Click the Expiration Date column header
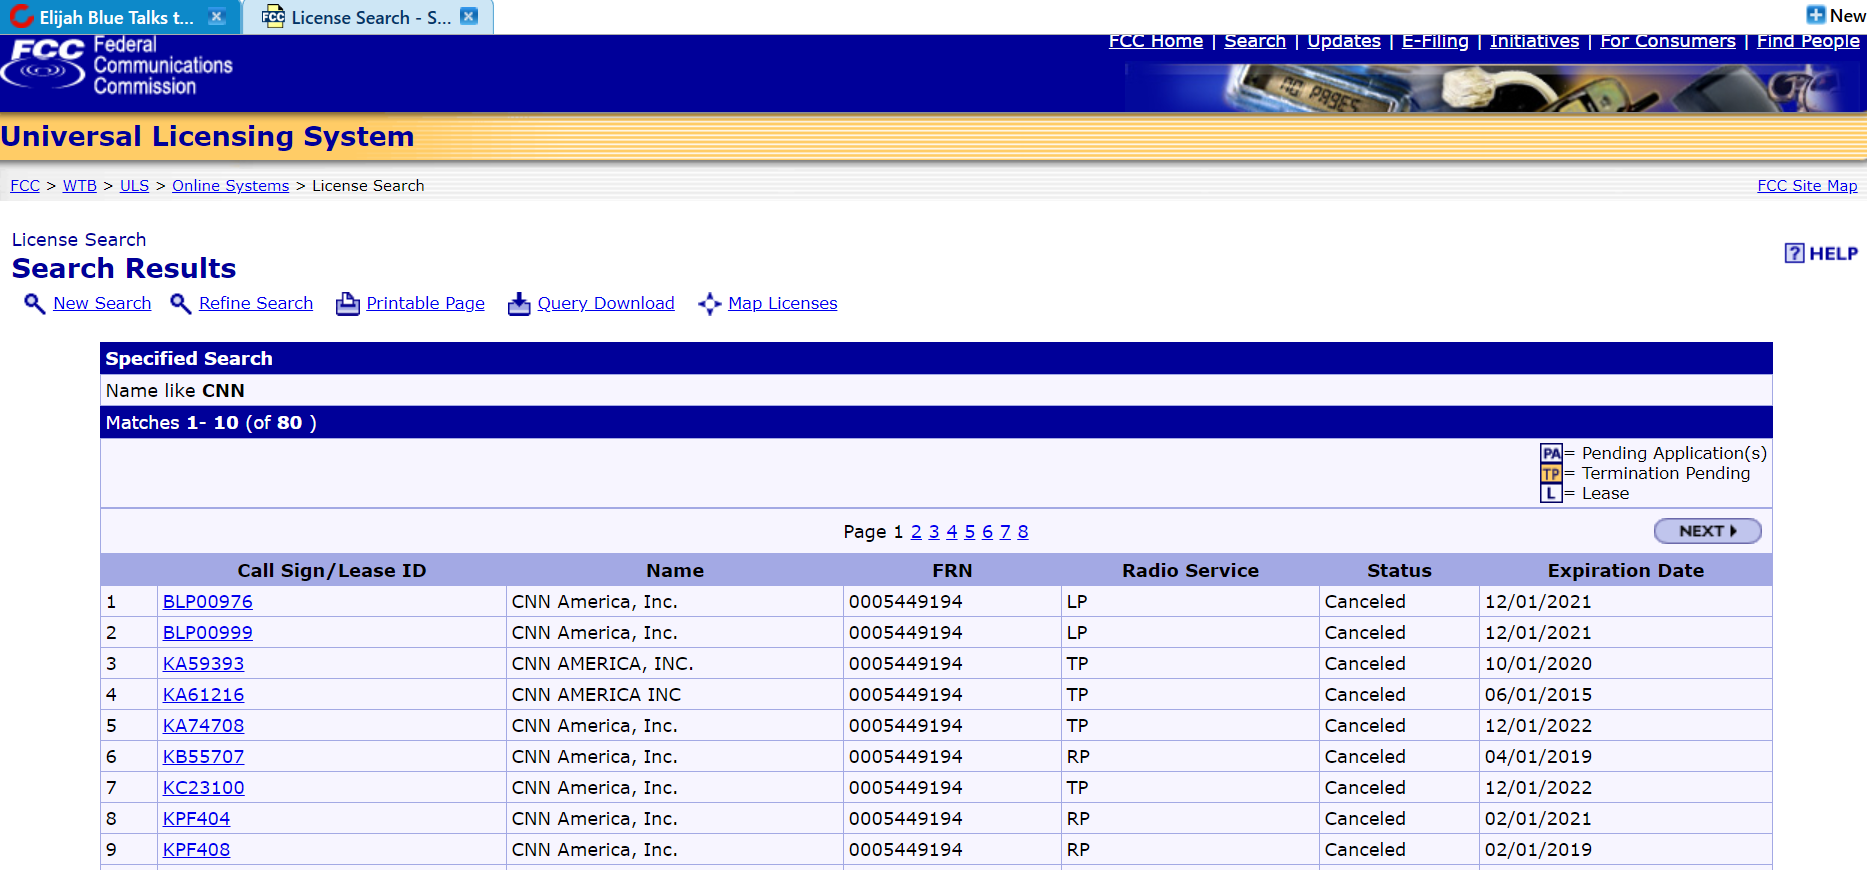 click(1626, 571)
